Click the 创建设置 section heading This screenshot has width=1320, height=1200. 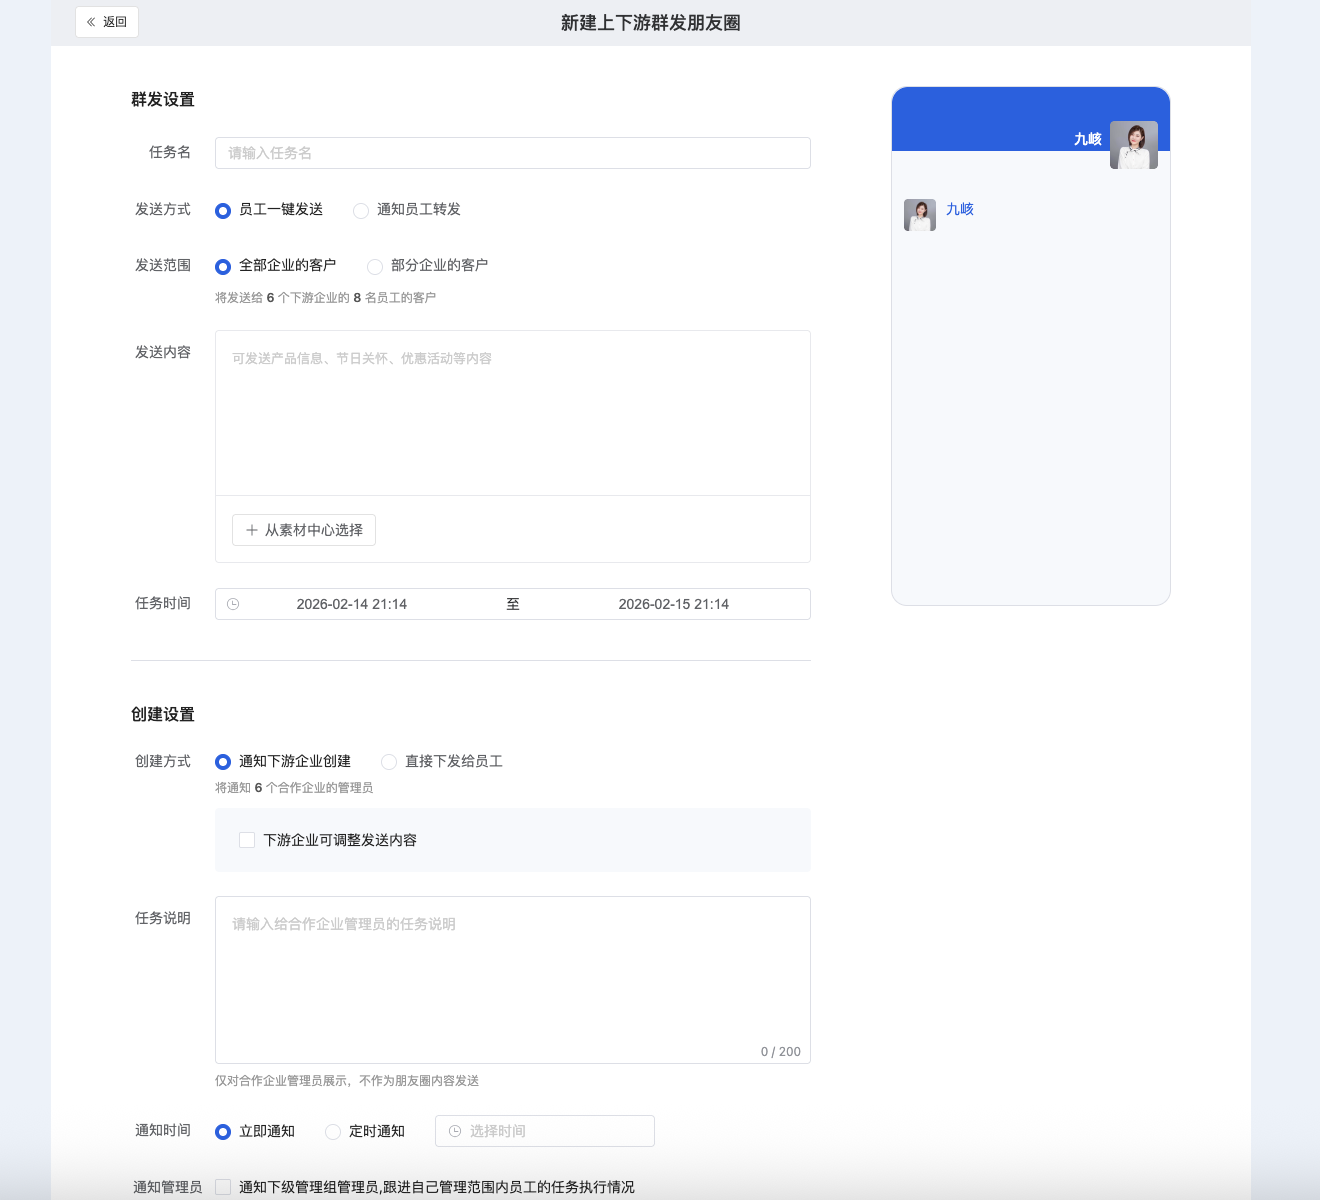coord(163,714)
